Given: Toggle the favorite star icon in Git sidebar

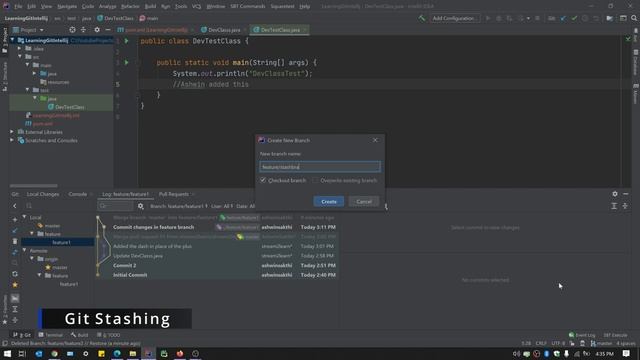Looking at the screenshot, I should tap(15, 284).
